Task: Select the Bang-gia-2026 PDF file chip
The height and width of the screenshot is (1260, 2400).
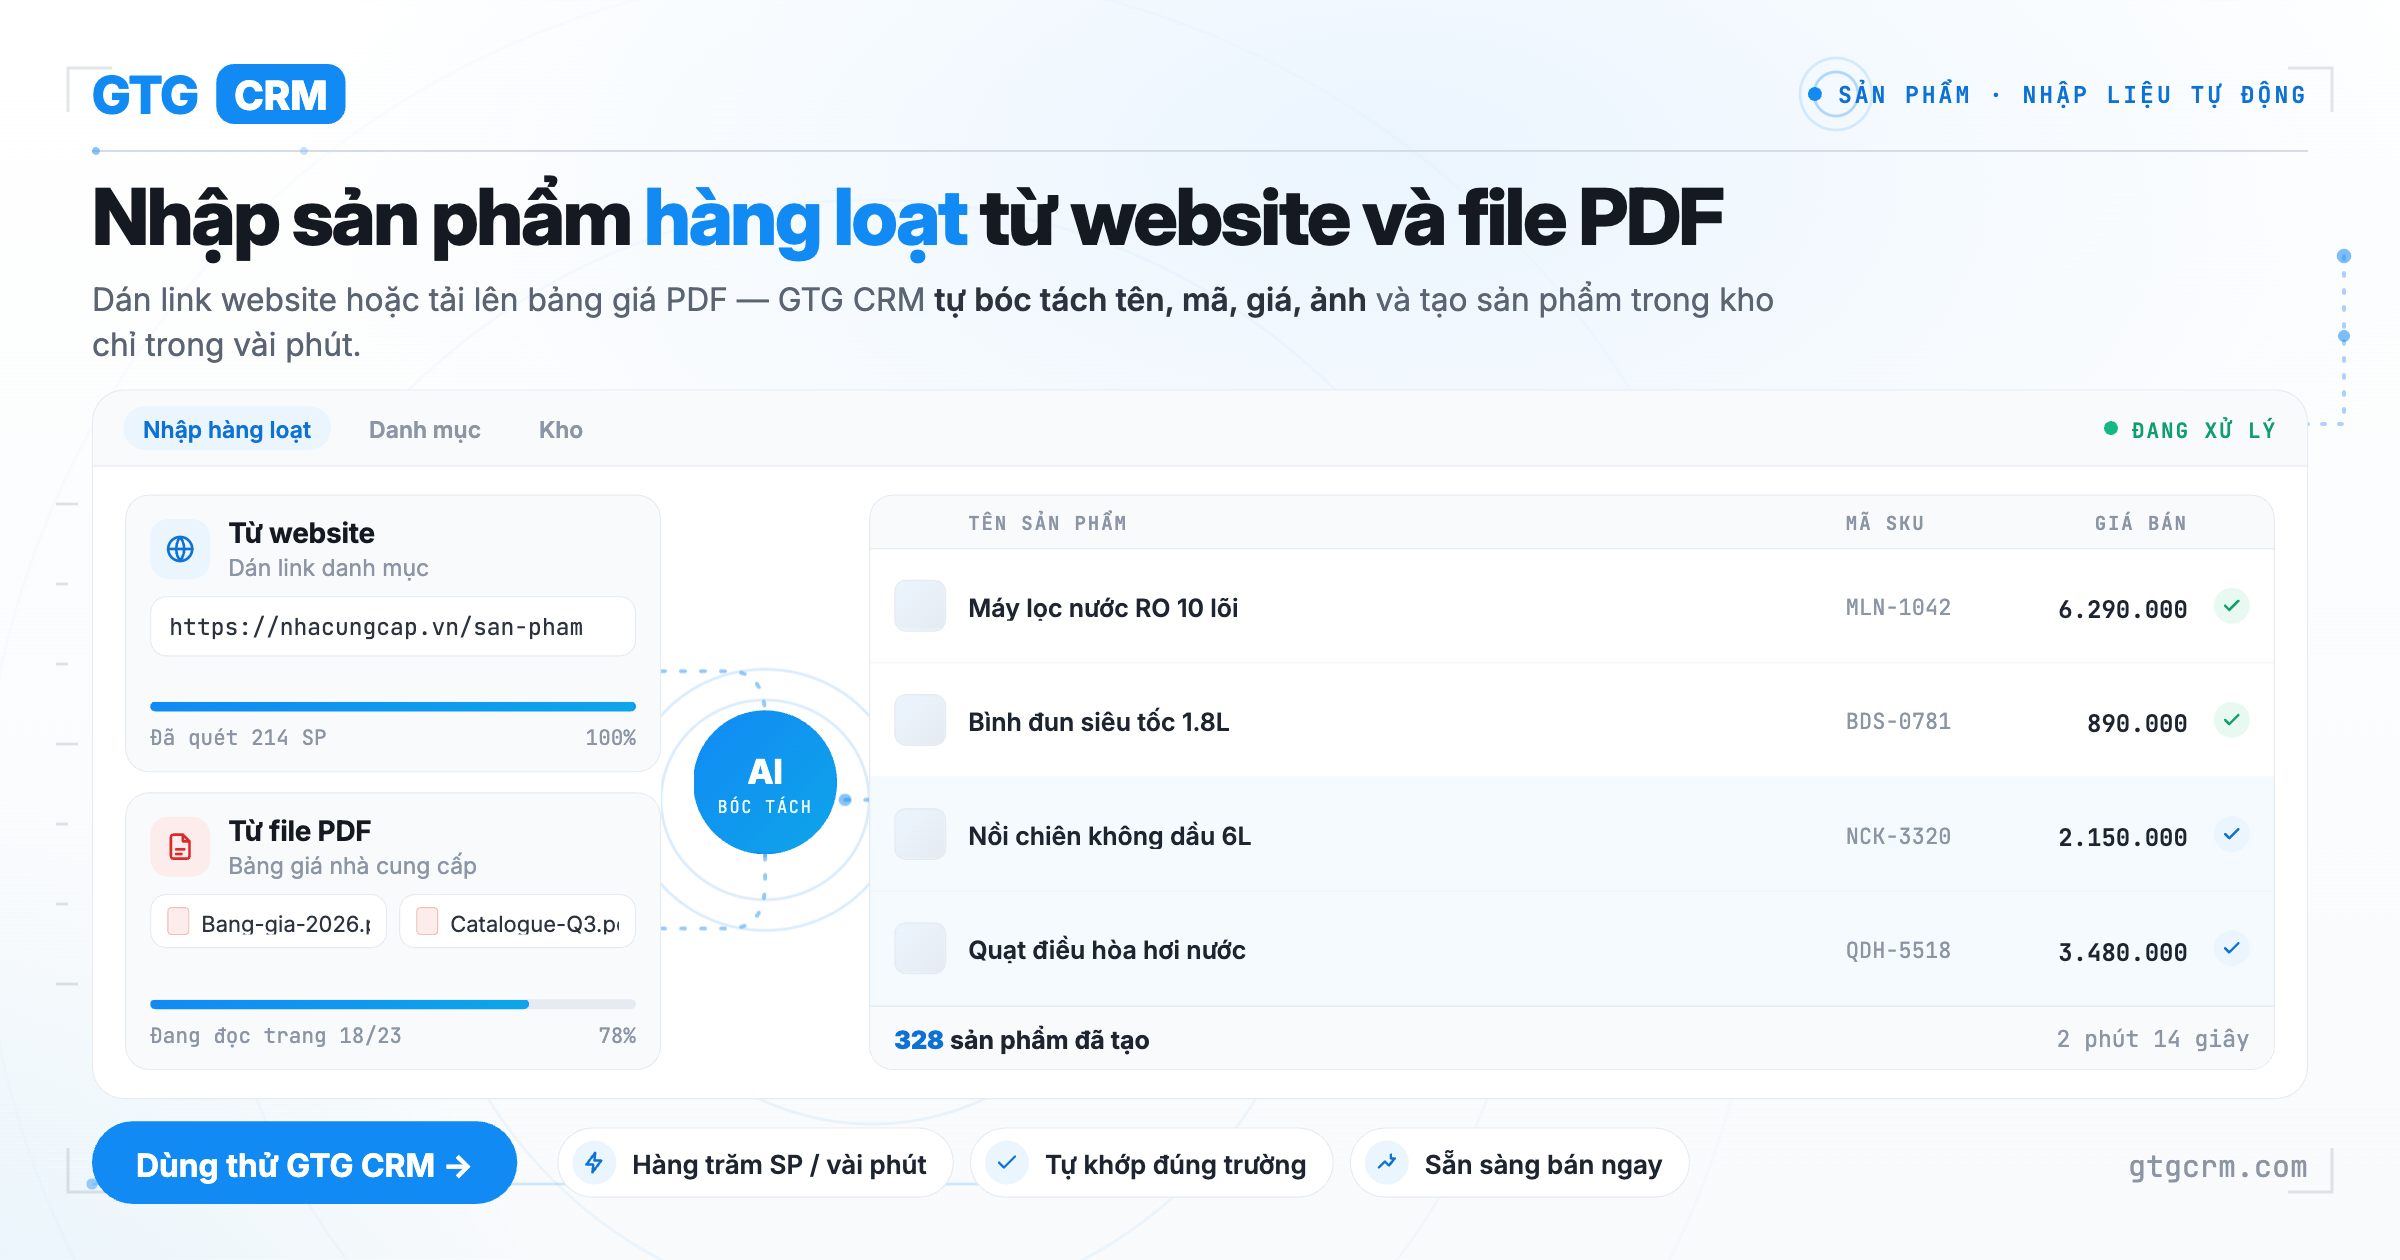Action: coord(268,922)
